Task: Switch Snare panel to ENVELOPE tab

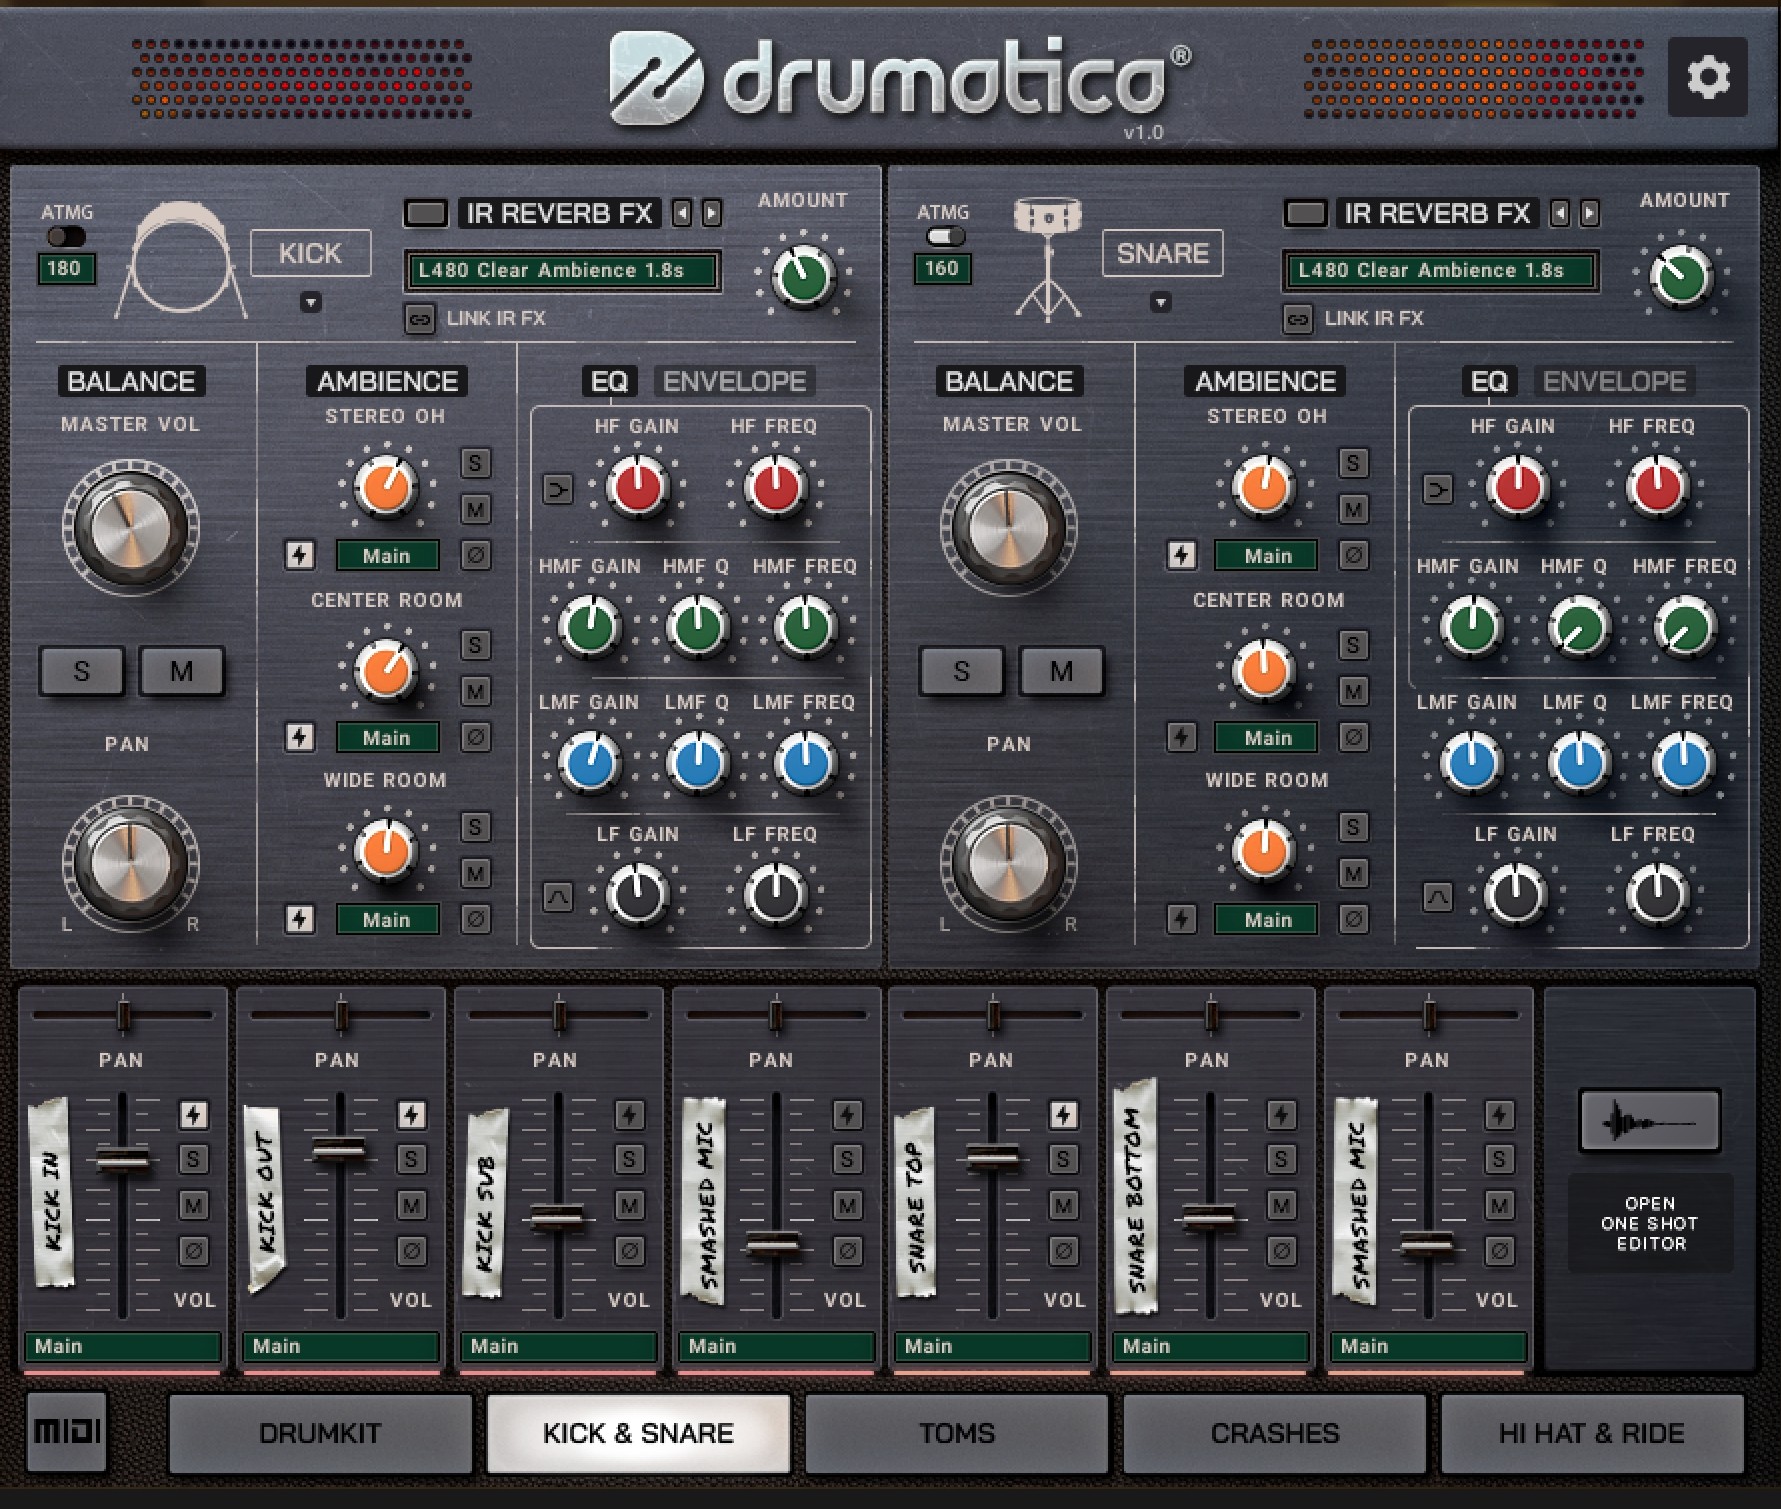Action: (1614, 381)
